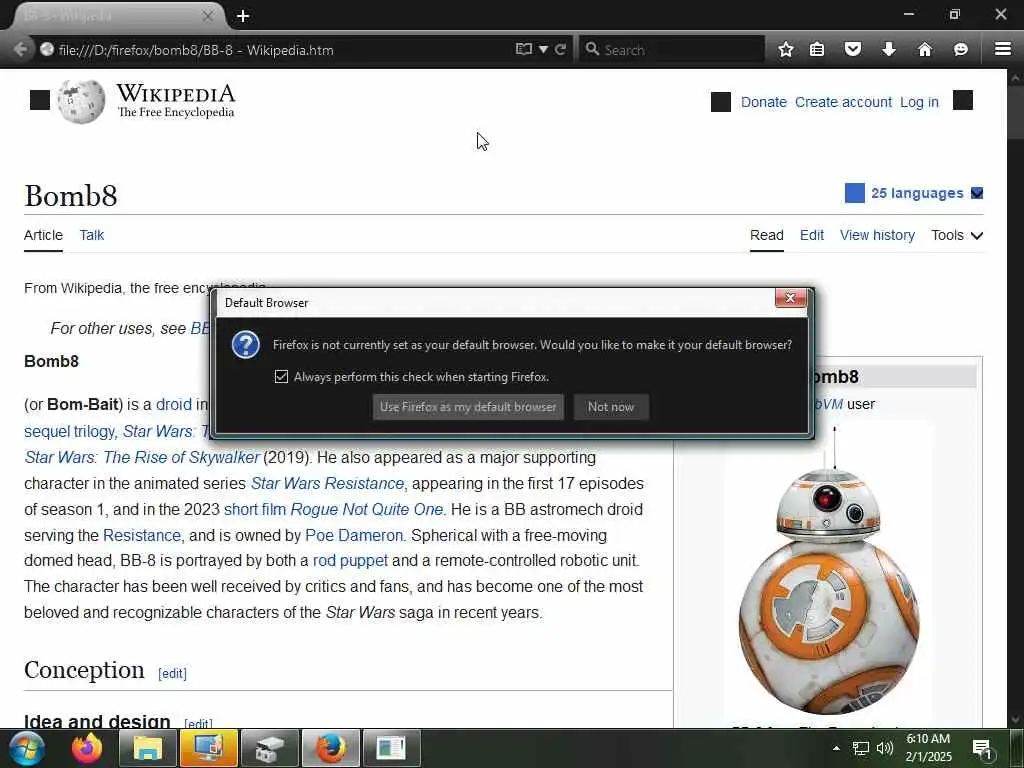Open the document app icon in taskbar
1024x768 pixels.
[391, 748]
